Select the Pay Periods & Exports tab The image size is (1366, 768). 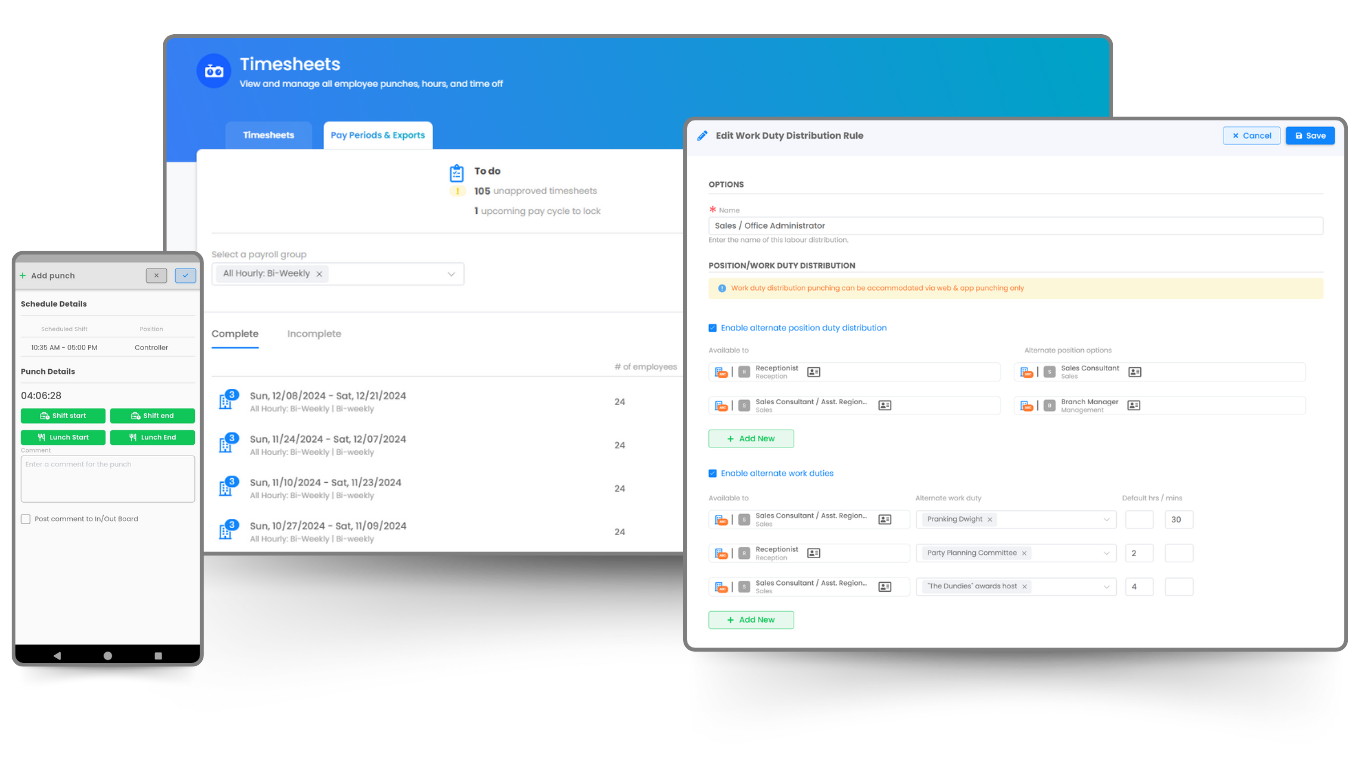pyautogui.click(x=378, y=135)
